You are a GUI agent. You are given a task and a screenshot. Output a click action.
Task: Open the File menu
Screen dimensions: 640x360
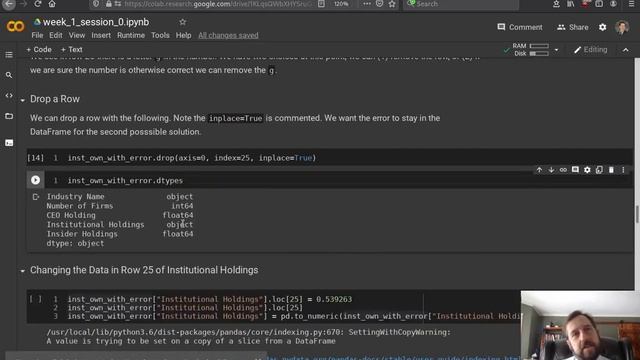[37, 36]
